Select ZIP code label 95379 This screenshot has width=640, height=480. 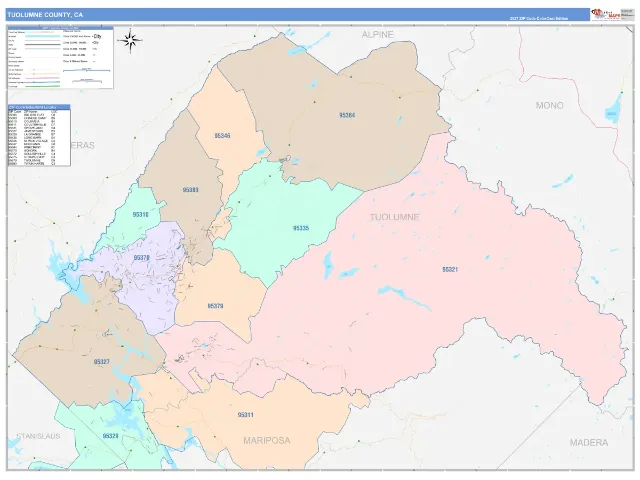pyautogui.click(x=215, y=306)
